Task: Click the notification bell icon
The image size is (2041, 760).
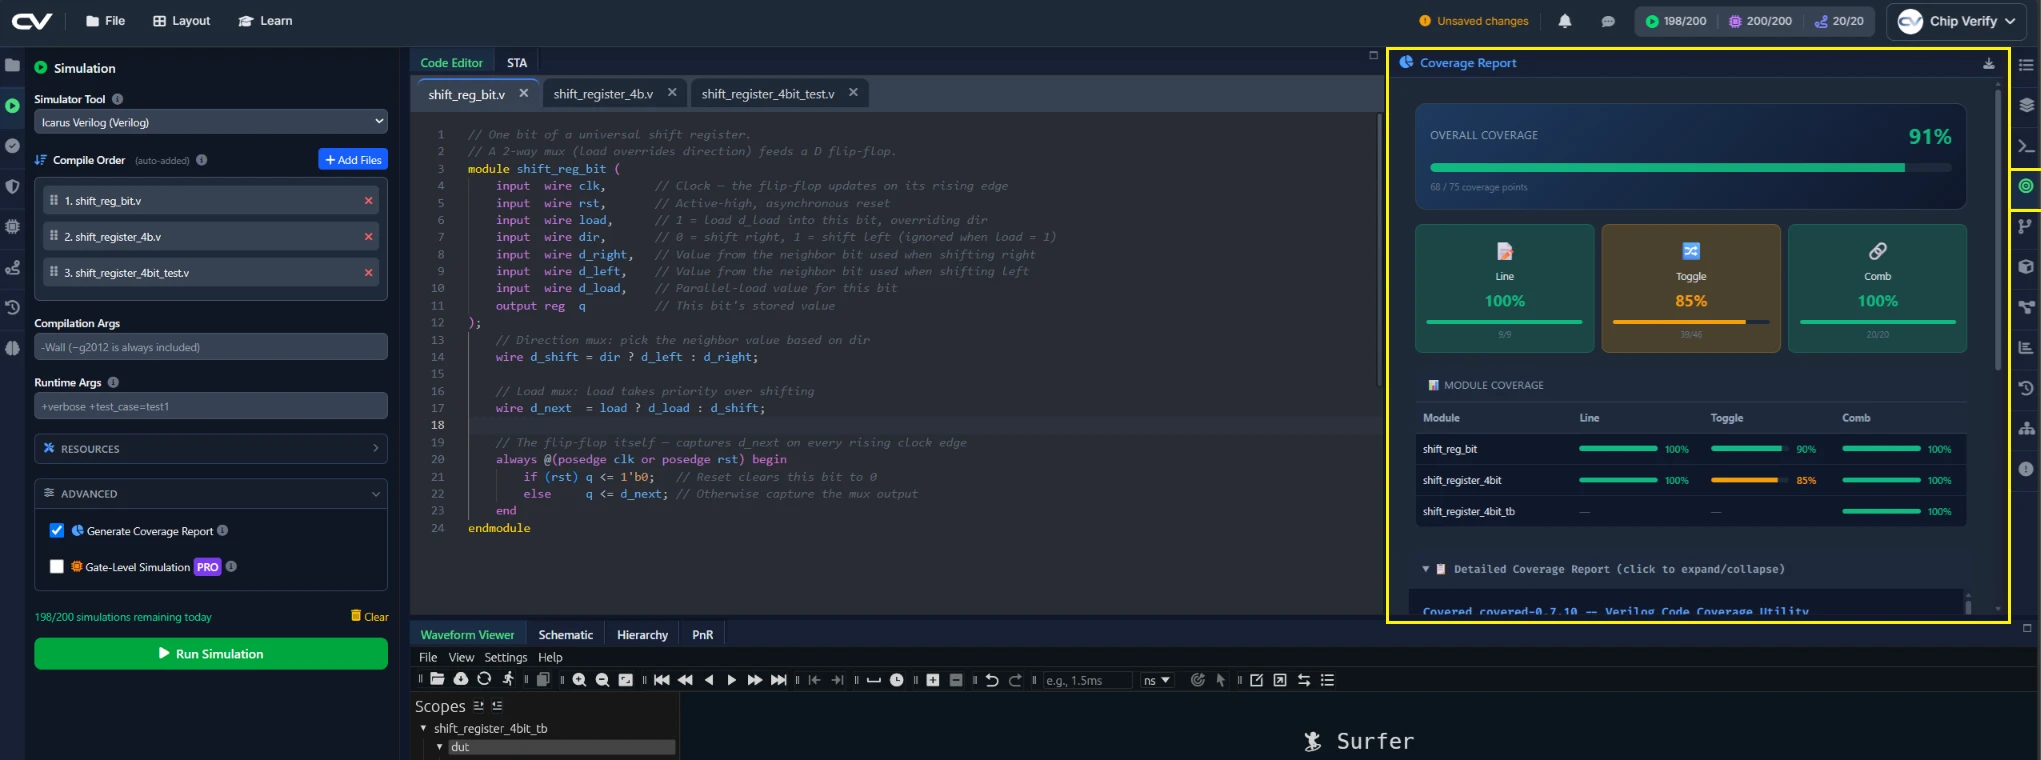Action: [1565, 21]
